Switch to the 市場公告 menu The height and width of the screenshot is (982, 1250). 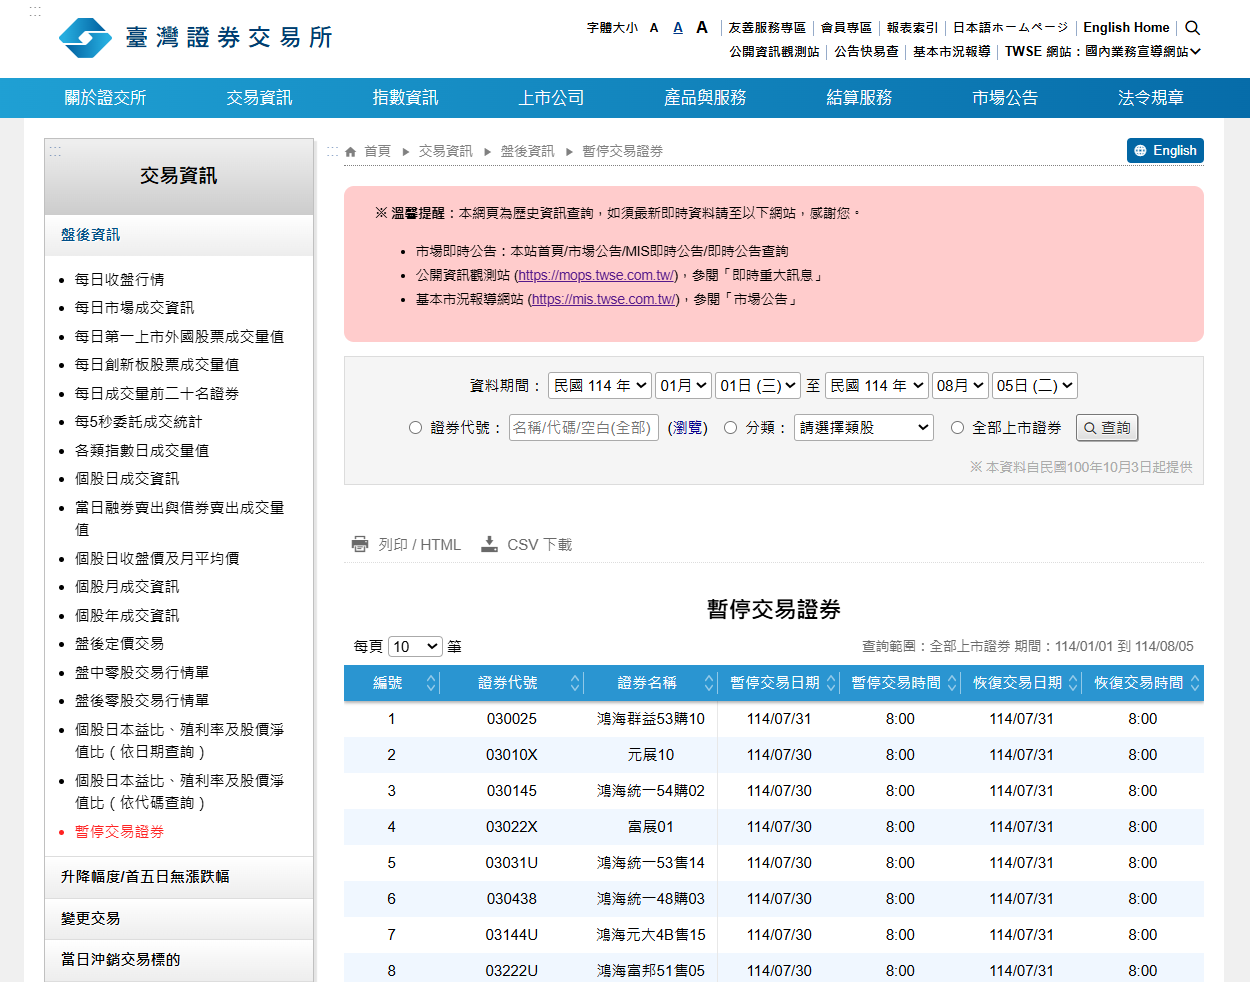(1004, 97)
